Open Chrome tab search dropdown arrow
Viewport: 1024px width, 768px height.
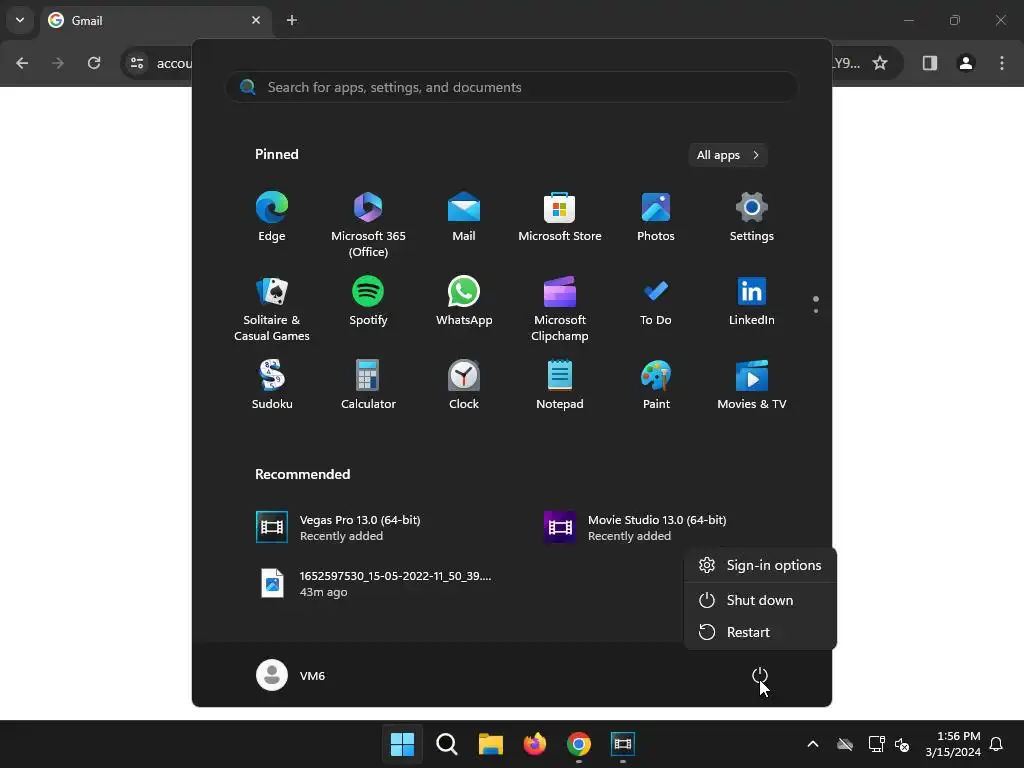point(20,20)
